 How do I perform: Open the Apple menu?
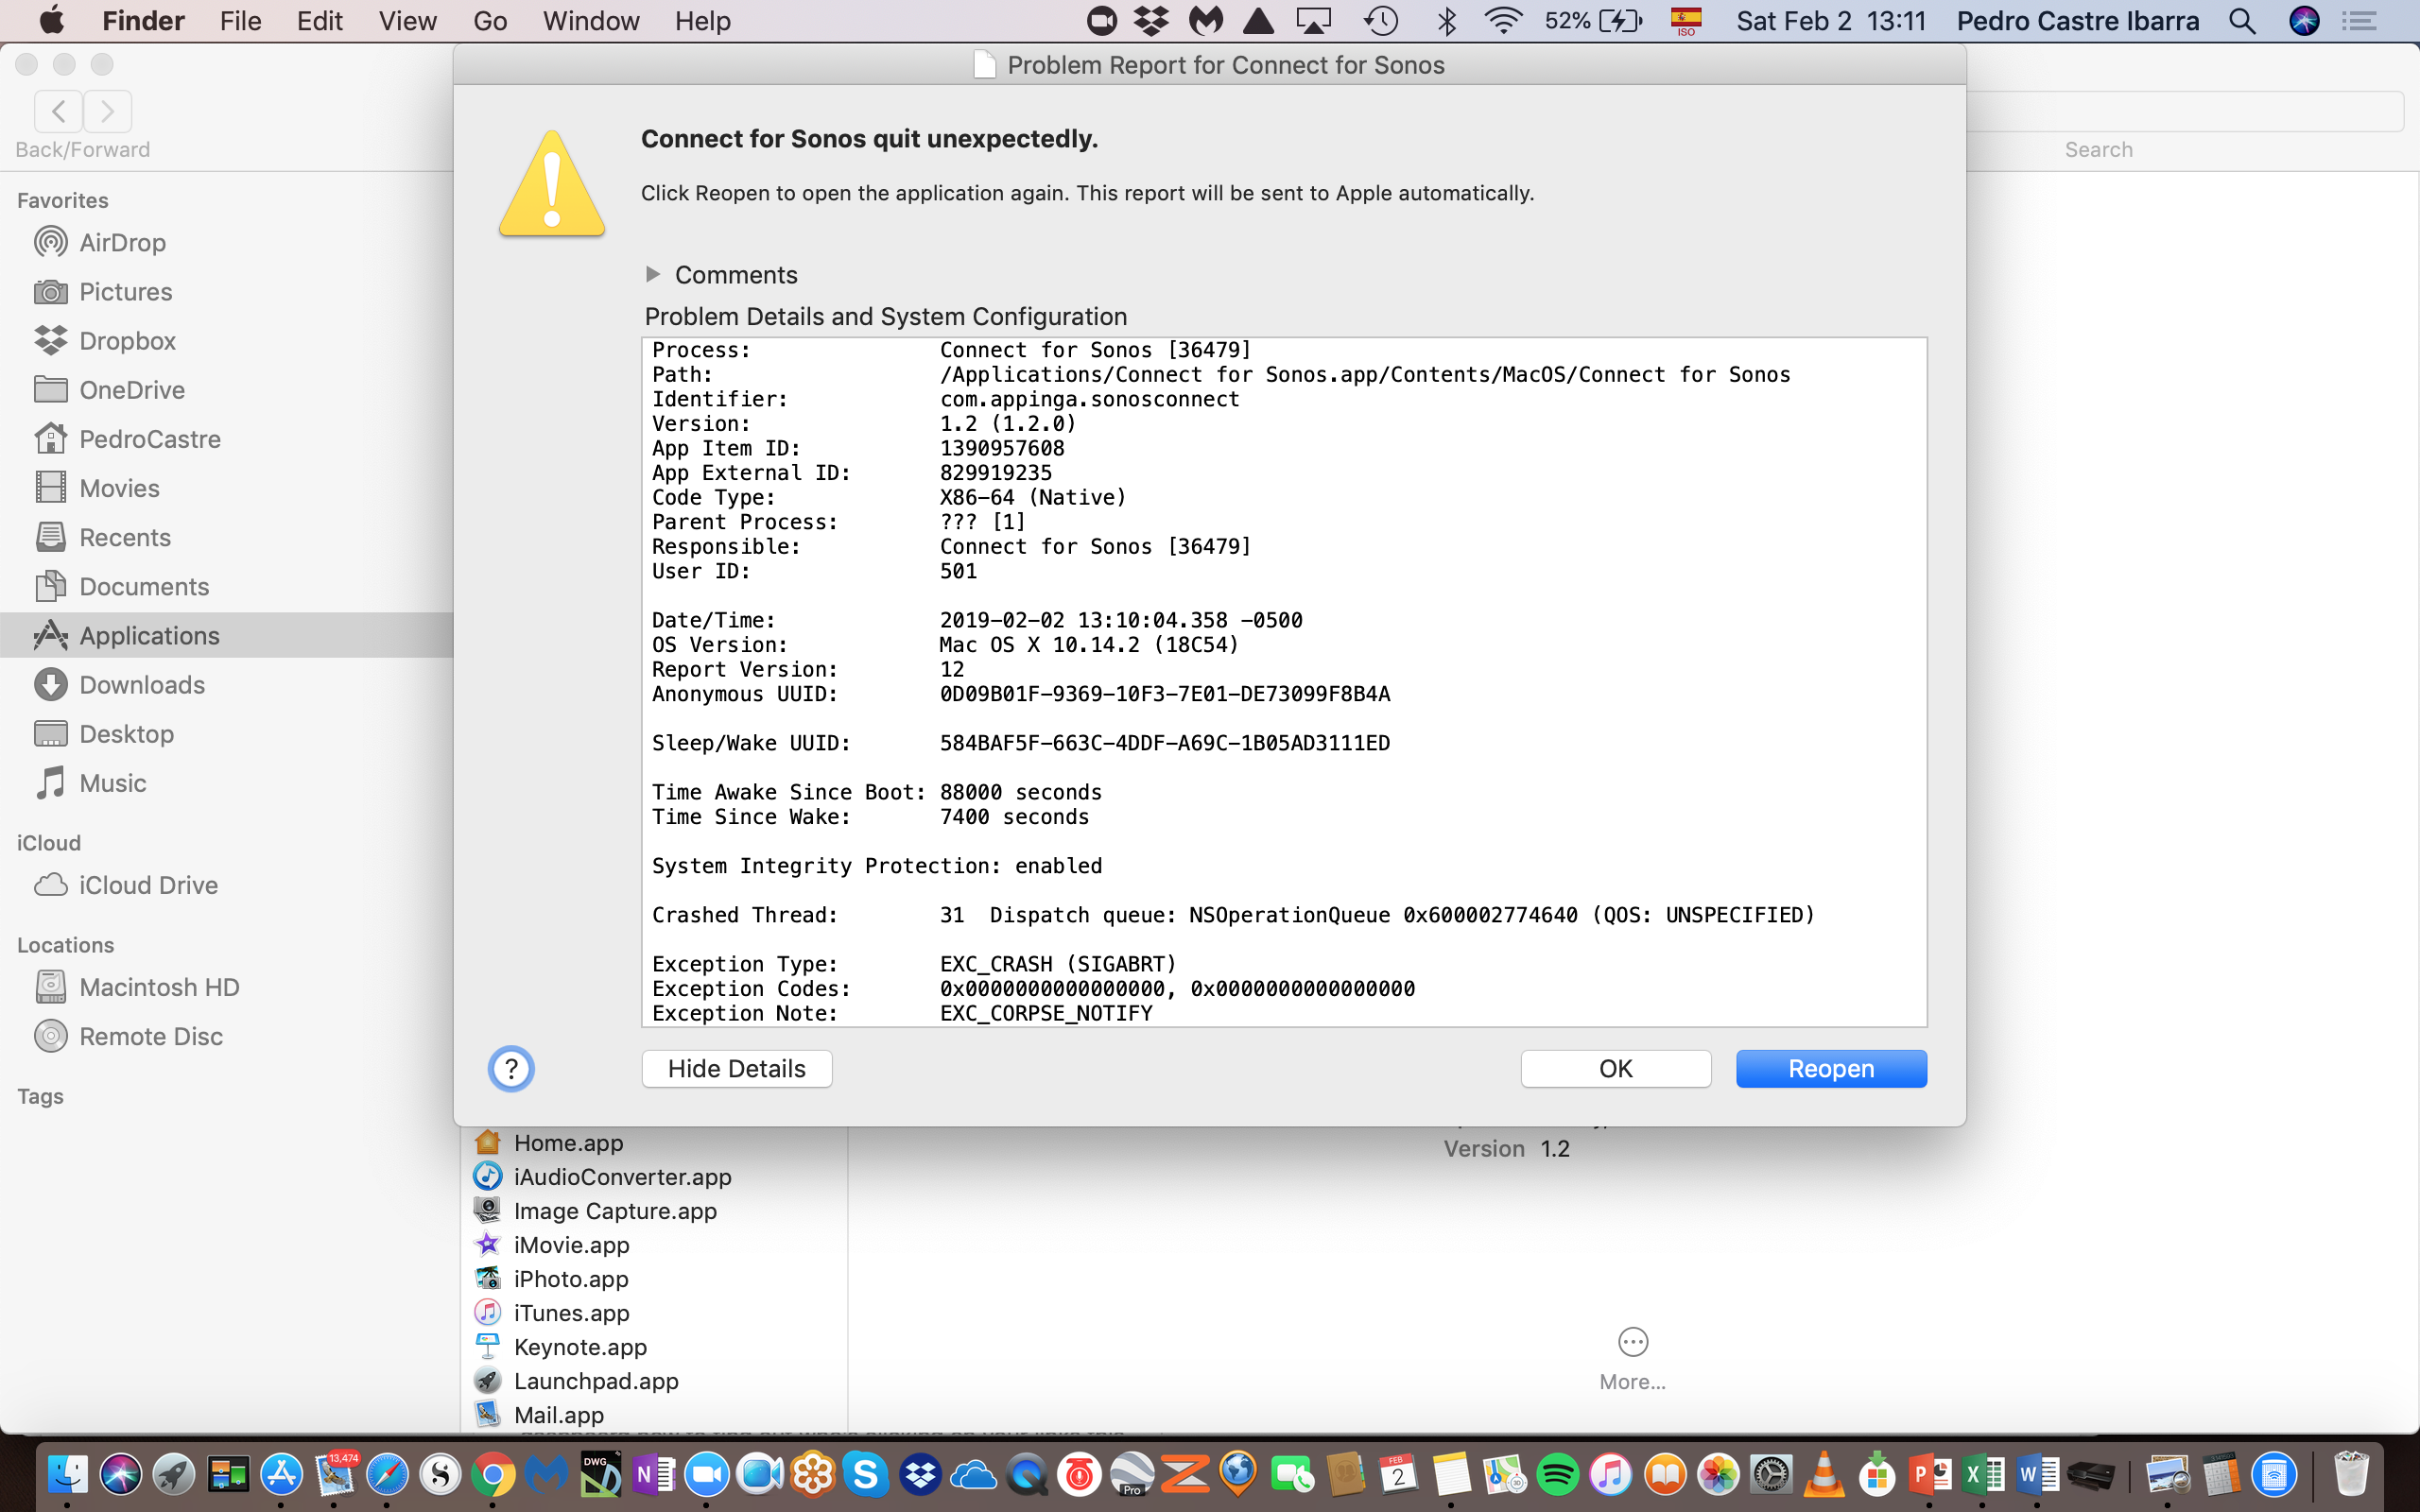51,21
